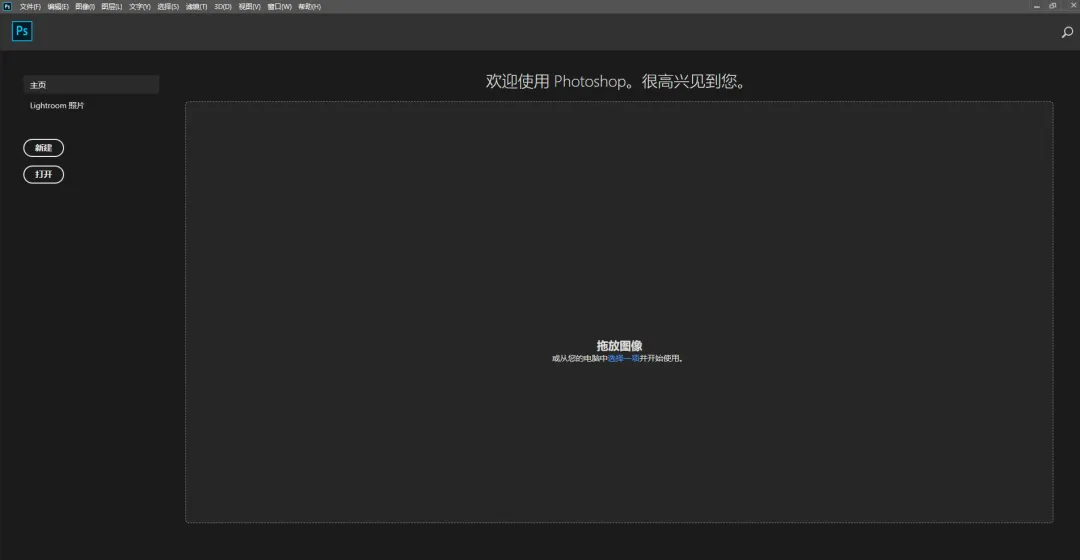Open the 文件(F) menu
The width and height of the screenshot is (1080, 560).
tap(30, 6)
